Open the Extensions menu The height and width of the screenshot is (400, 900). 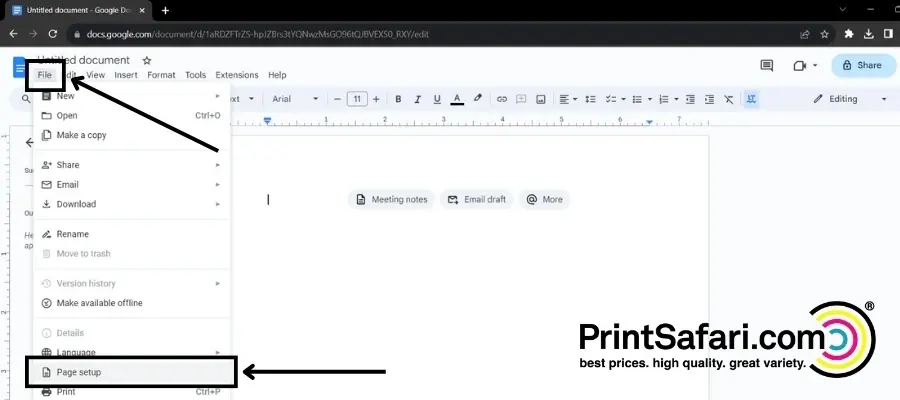236,75
